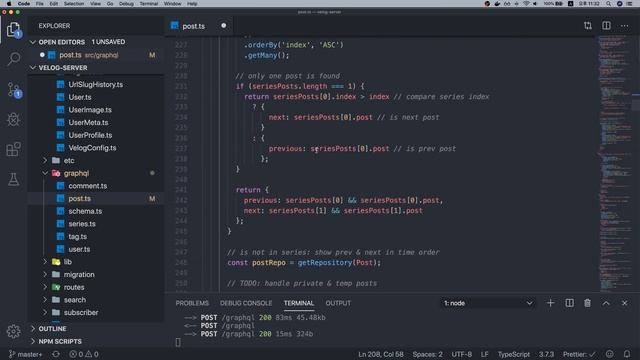This screenshot has width=640, height=360.
Task: Maximize the panel with up chevron
Action: pyautogui.click(x=606, y=303)
